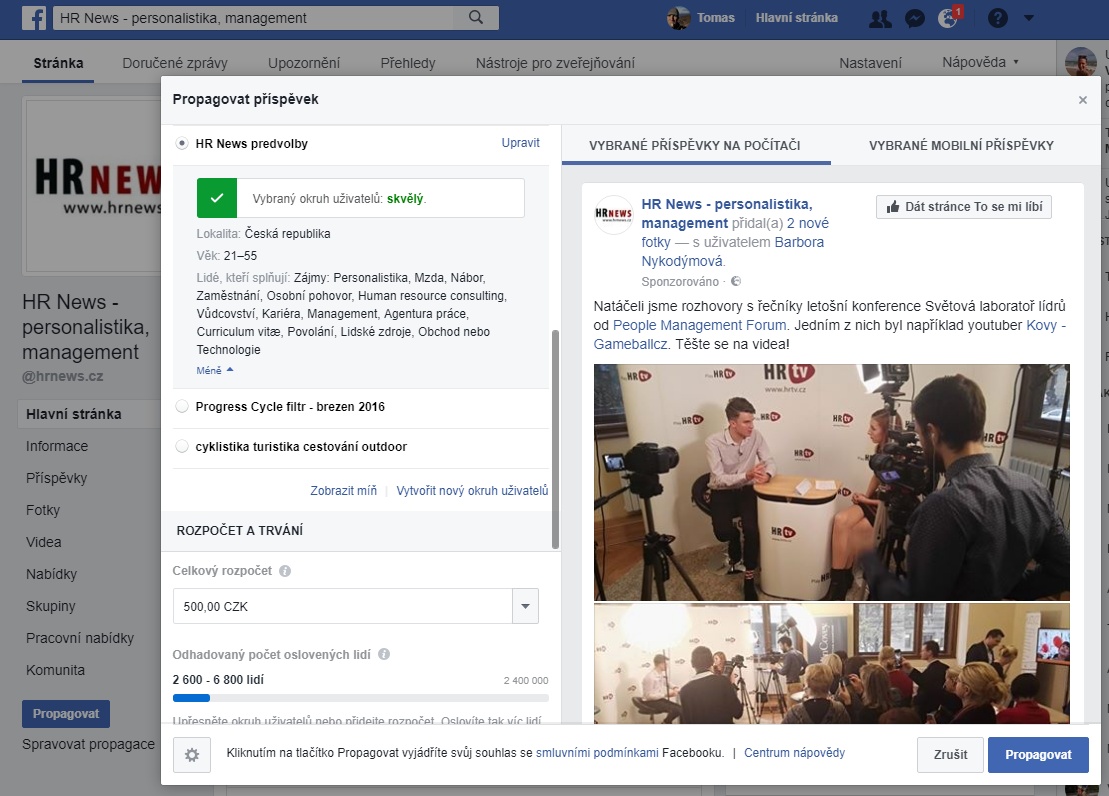Open smluvními podmínkami link

[x=597, y=753]
